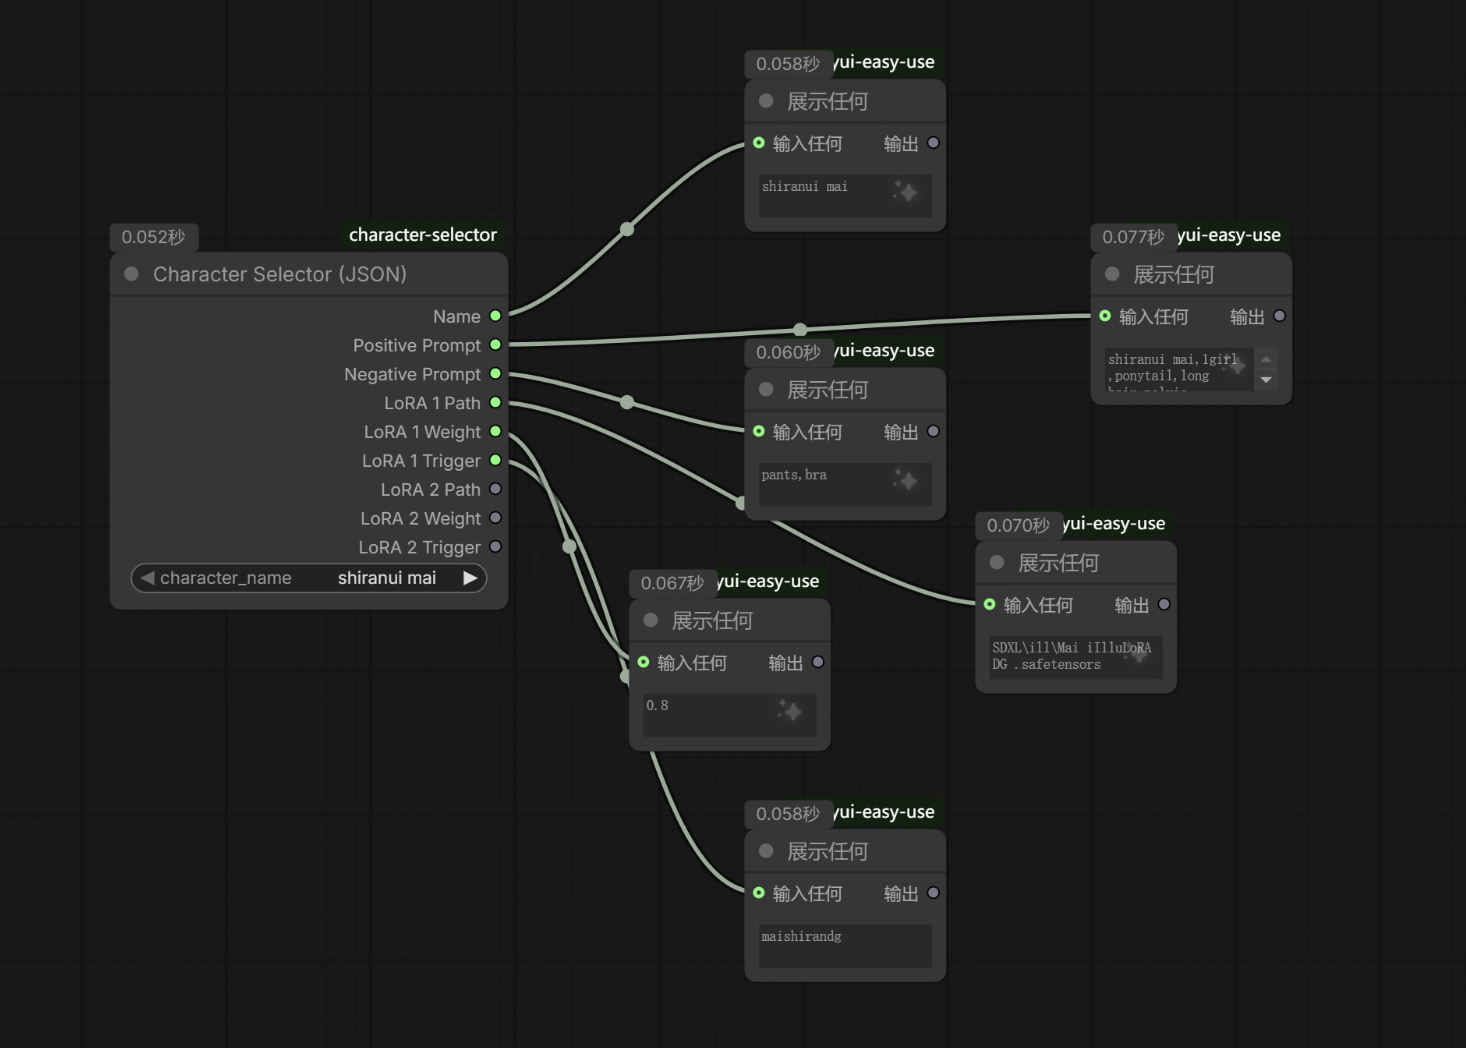Click the sparkle icon in the '0.8' text box
The width and height of the screenshot is (1466, 1048).
(x=790, y=710)
